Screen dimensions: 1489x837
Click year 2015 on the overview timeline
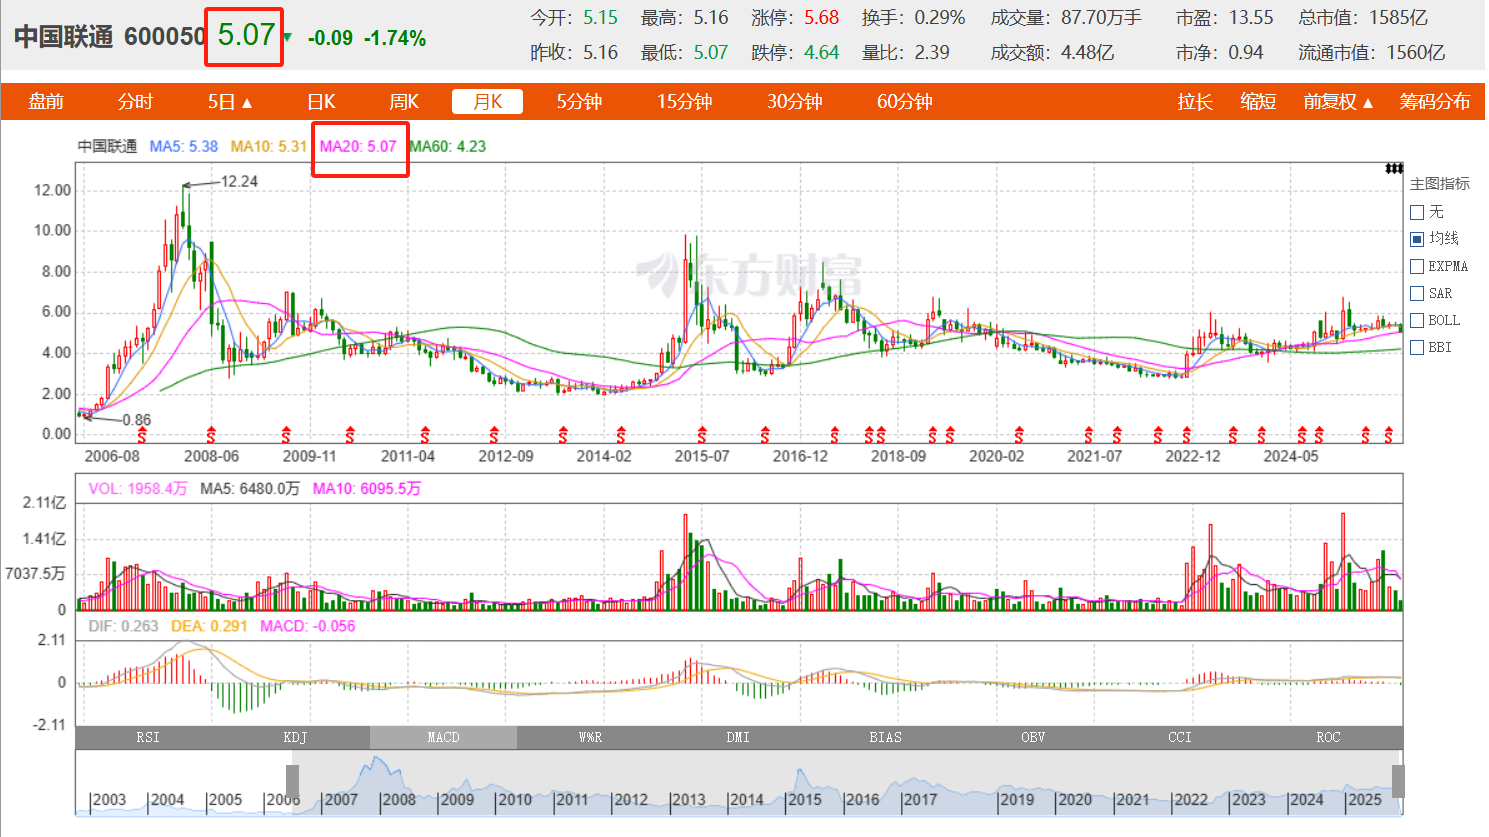[804, 800]
